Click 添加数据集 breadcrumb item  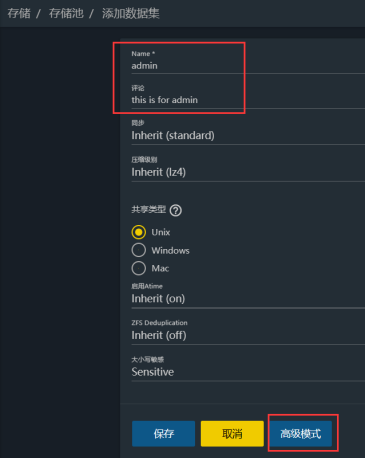tap(131, 13)
